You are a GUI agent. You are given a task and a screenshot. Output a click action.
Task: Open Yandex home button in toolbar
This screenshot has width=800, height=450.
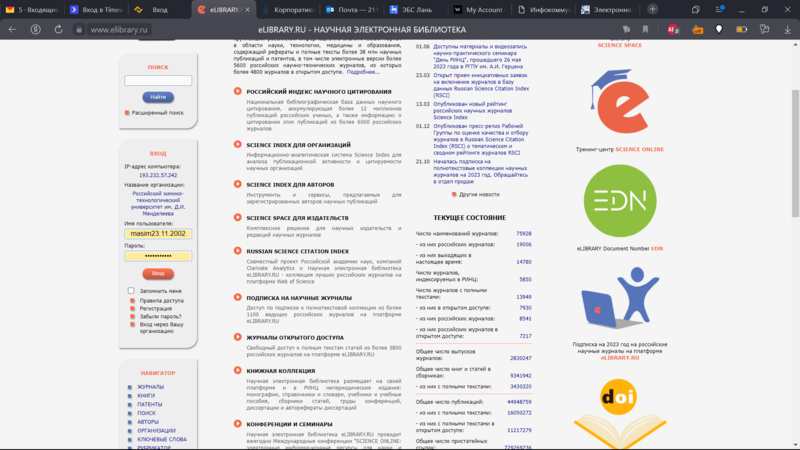(x=35, y=30)
